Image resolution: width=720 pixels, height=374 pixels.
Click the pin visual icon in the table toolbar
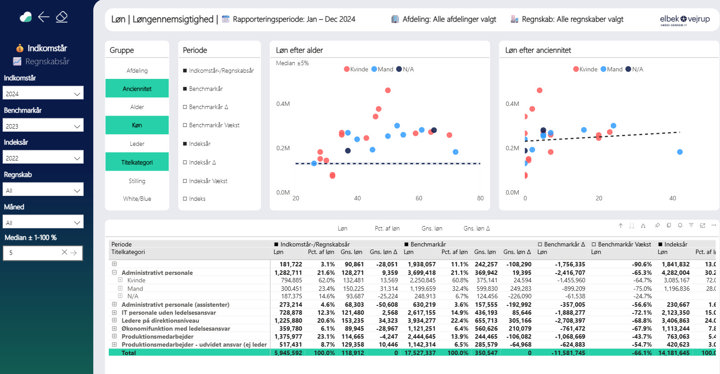click(657, 226)
